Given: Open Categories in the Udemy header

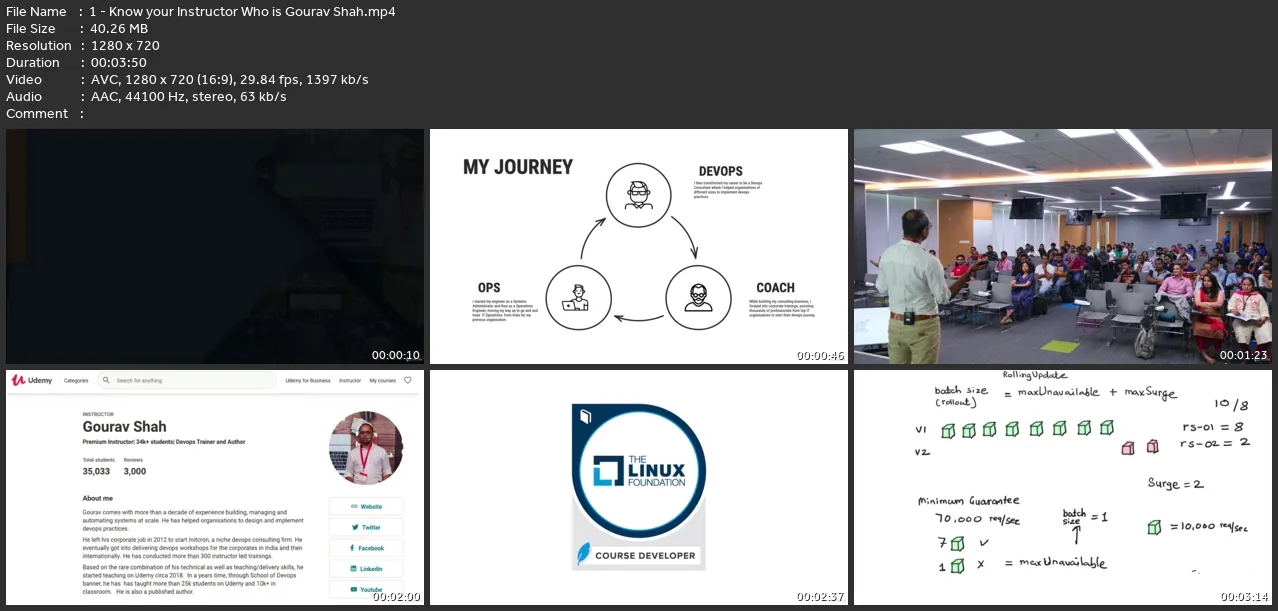Looking at the screenshot, I should [76, 381].
